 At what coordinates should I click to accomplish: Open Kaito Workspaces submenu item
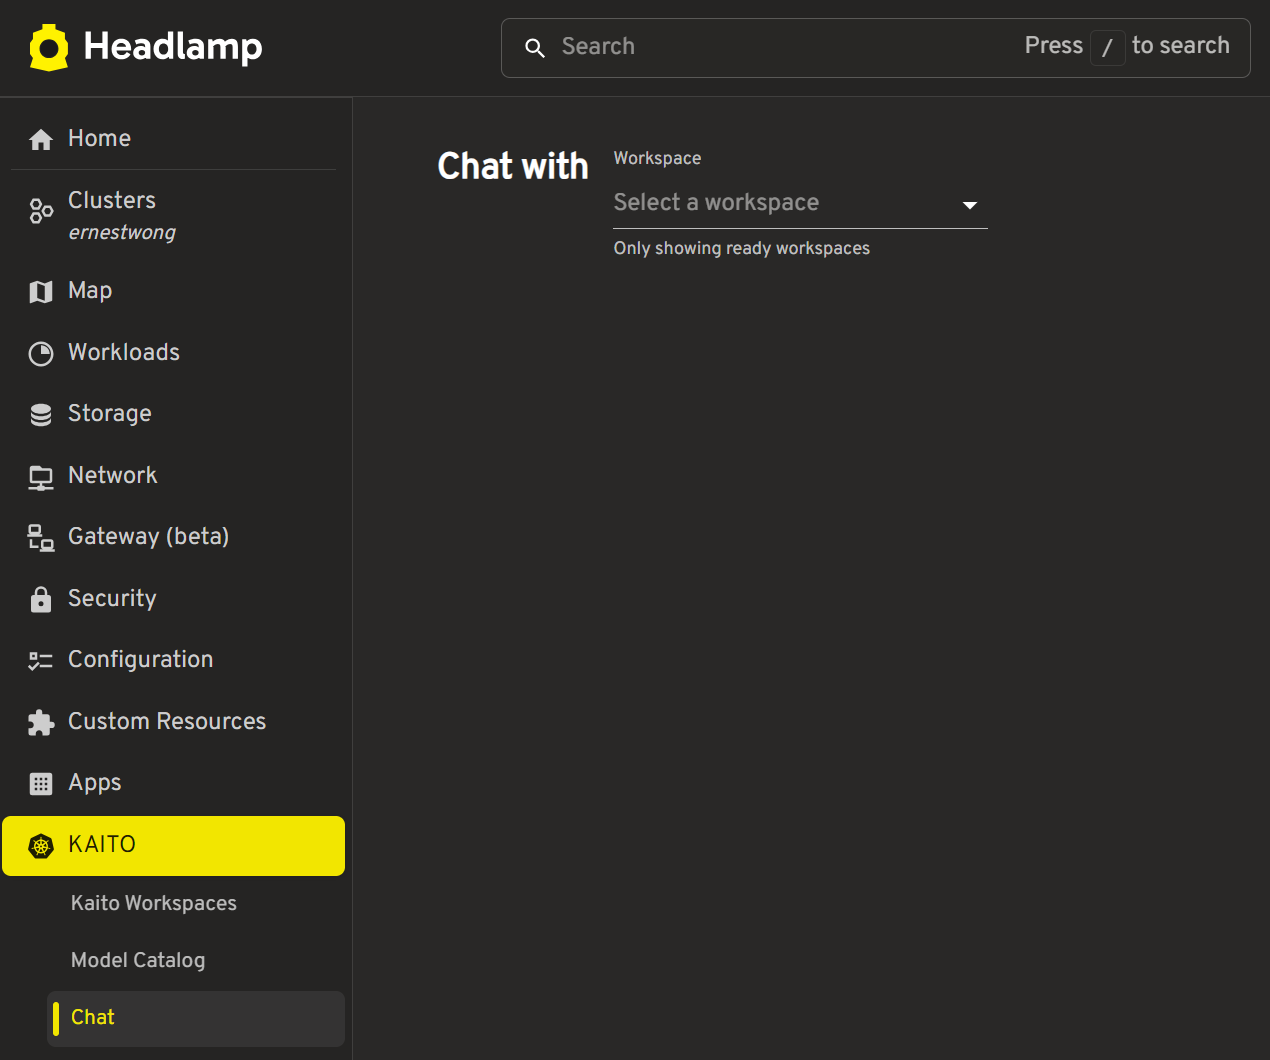(x=195, y=904)
